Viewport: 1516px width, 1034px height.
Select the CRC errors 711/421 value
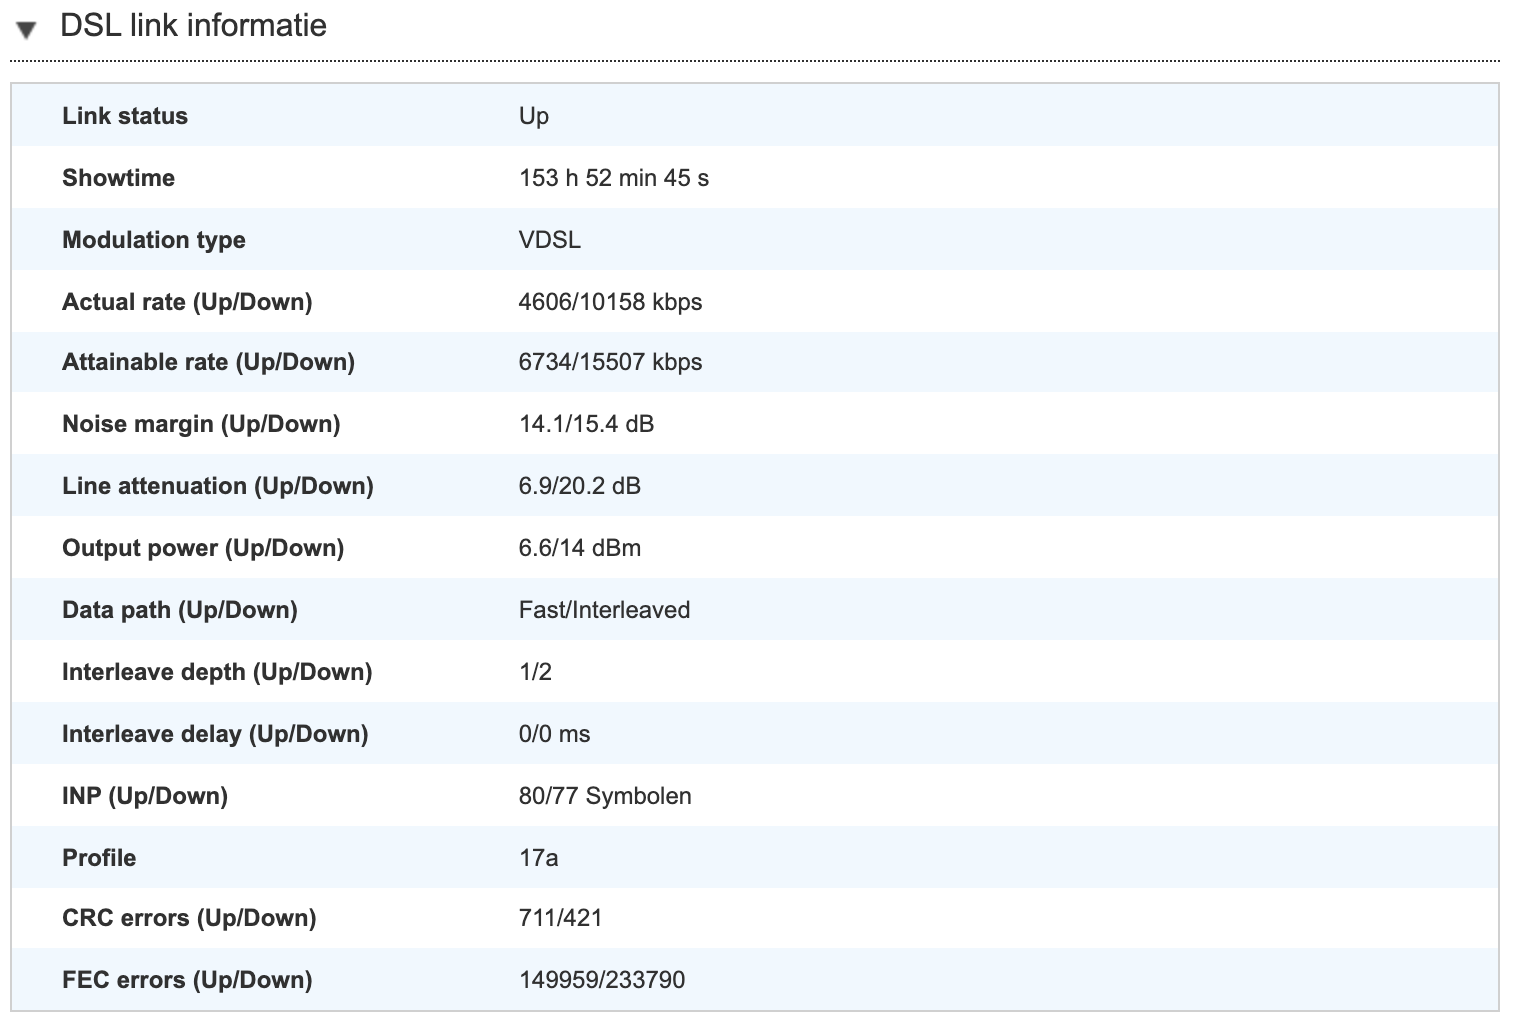559,917
